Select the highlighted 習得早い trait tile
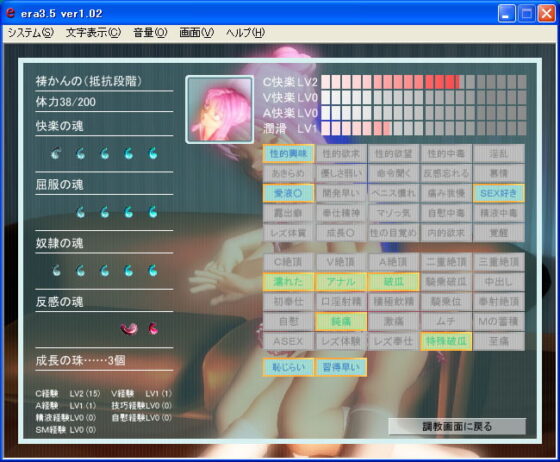 click(341, 367)
